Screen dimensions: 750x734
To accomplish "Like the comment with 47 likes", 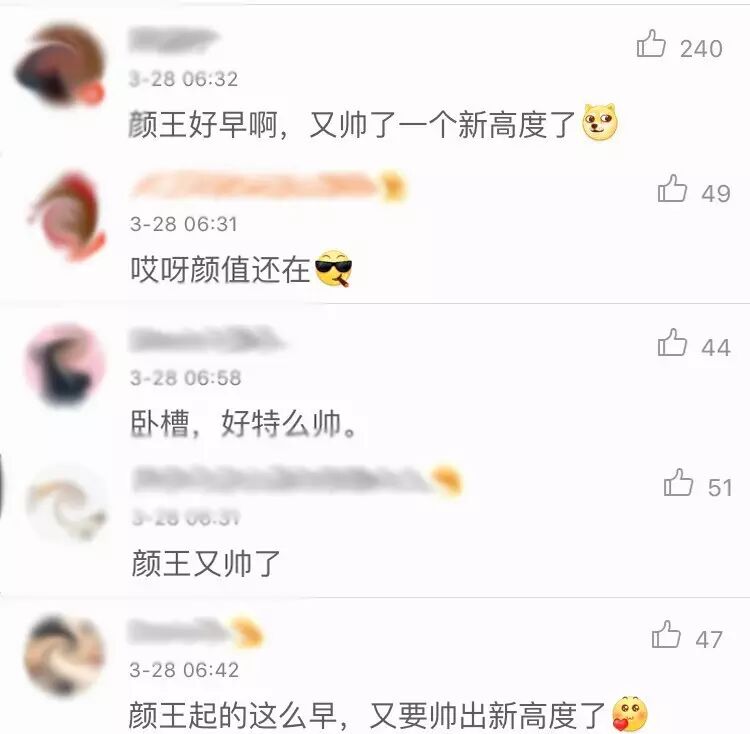I will click(666, 635).
